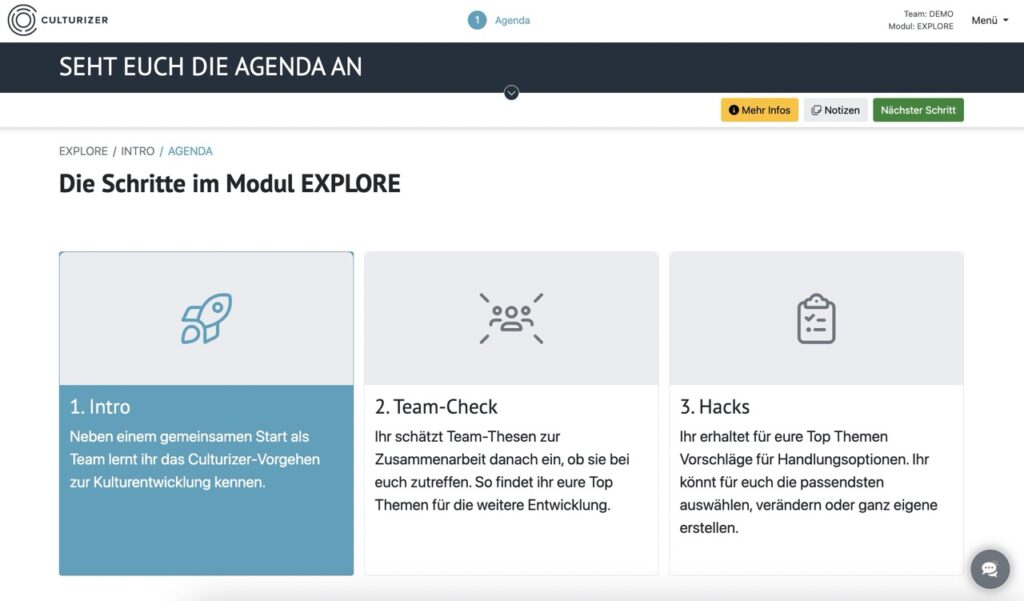Click the Team-Check card description text

502,470
